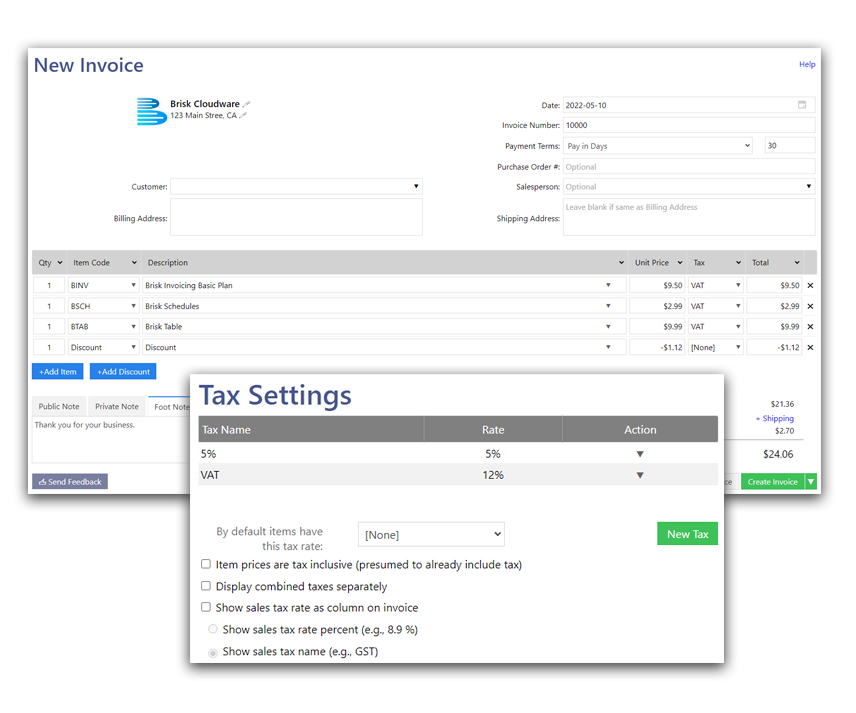The height and width of the screenshot is (713, 856).
Task: Open action arrow for the 5% tax row
Action: click(x=640, y=454)
